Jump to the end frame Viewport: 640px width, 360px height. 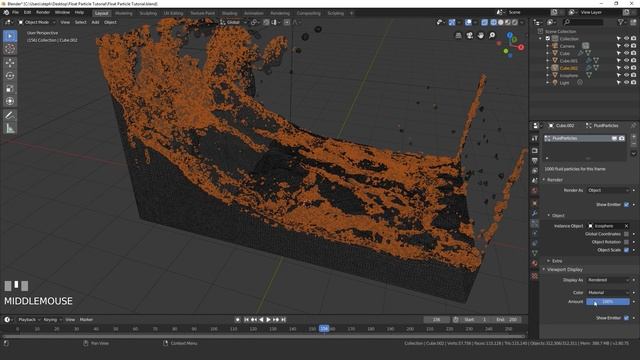coord(283,320)
